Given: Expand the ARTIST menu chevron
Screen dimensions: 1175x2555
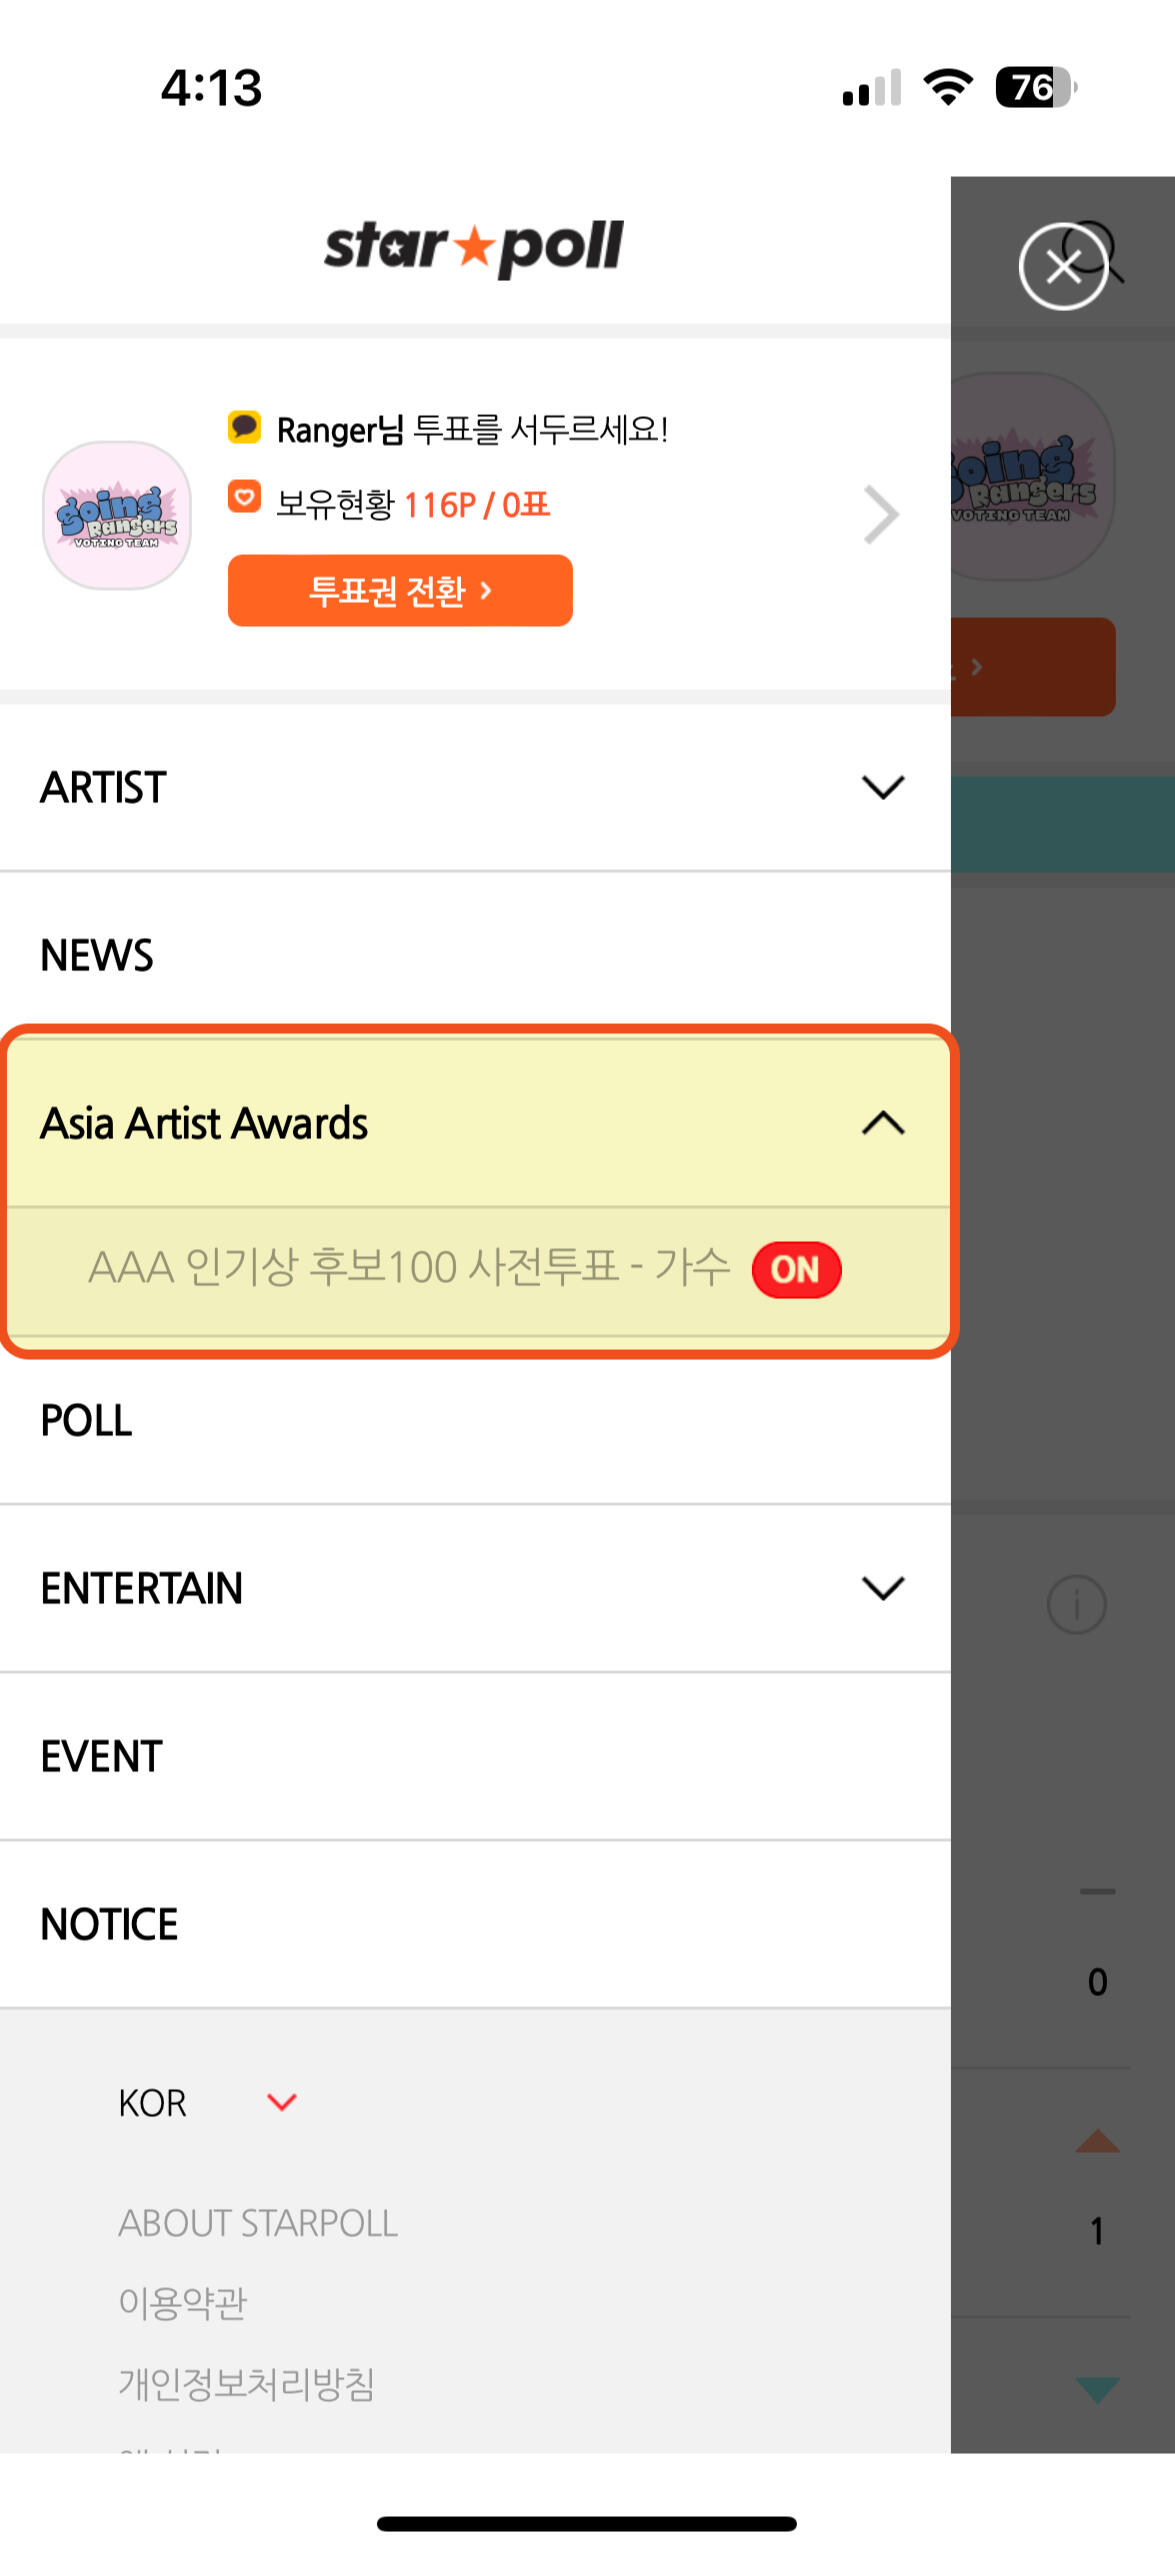Looking at the screenshot, I should (x=882, y=787).
